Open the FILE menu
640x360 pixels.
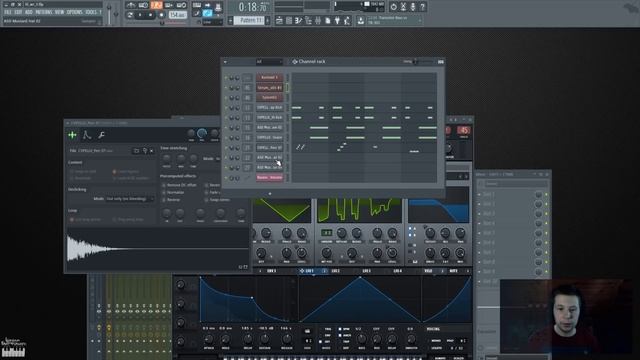(8, 12)
